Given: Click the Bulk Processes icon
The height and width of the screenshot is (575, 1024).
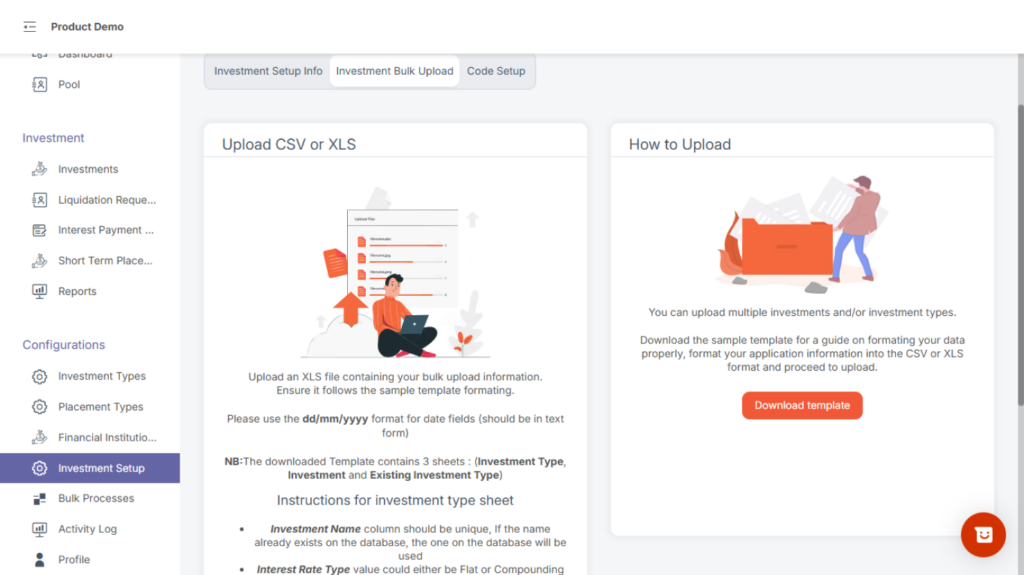Looking at the screenshot, I should [x=40, y=499].
